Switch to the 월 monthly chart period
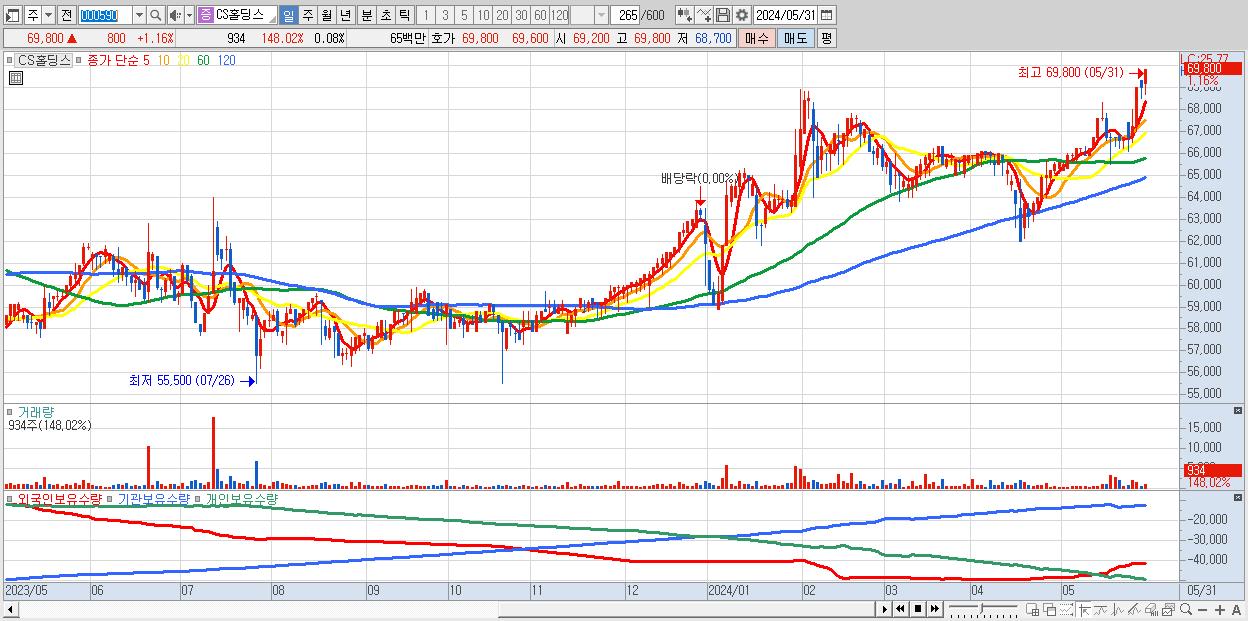 [326, 15]
